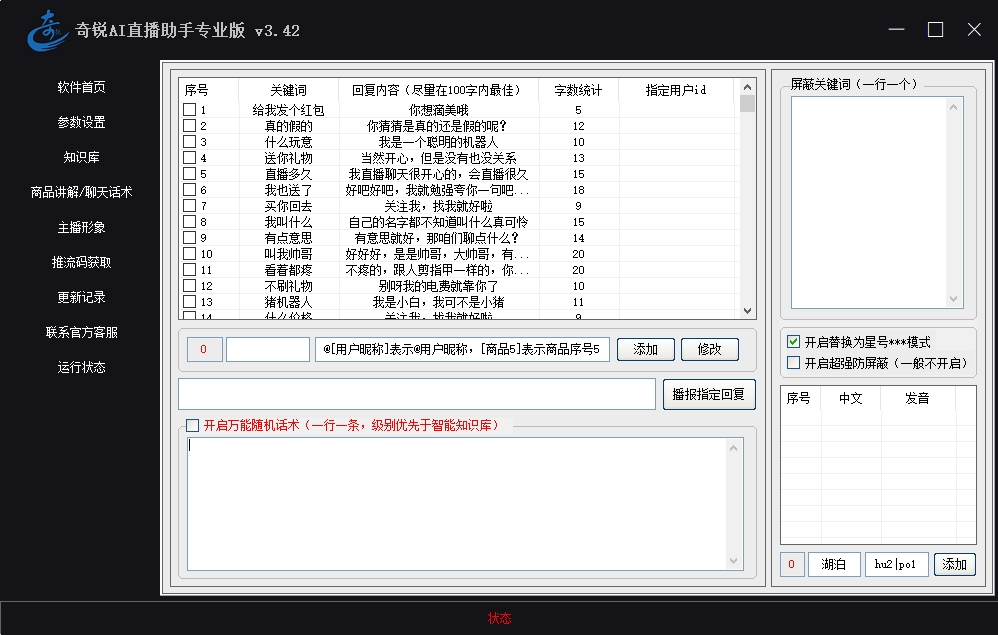Click the 播报指定回复 button

point(709,394)
